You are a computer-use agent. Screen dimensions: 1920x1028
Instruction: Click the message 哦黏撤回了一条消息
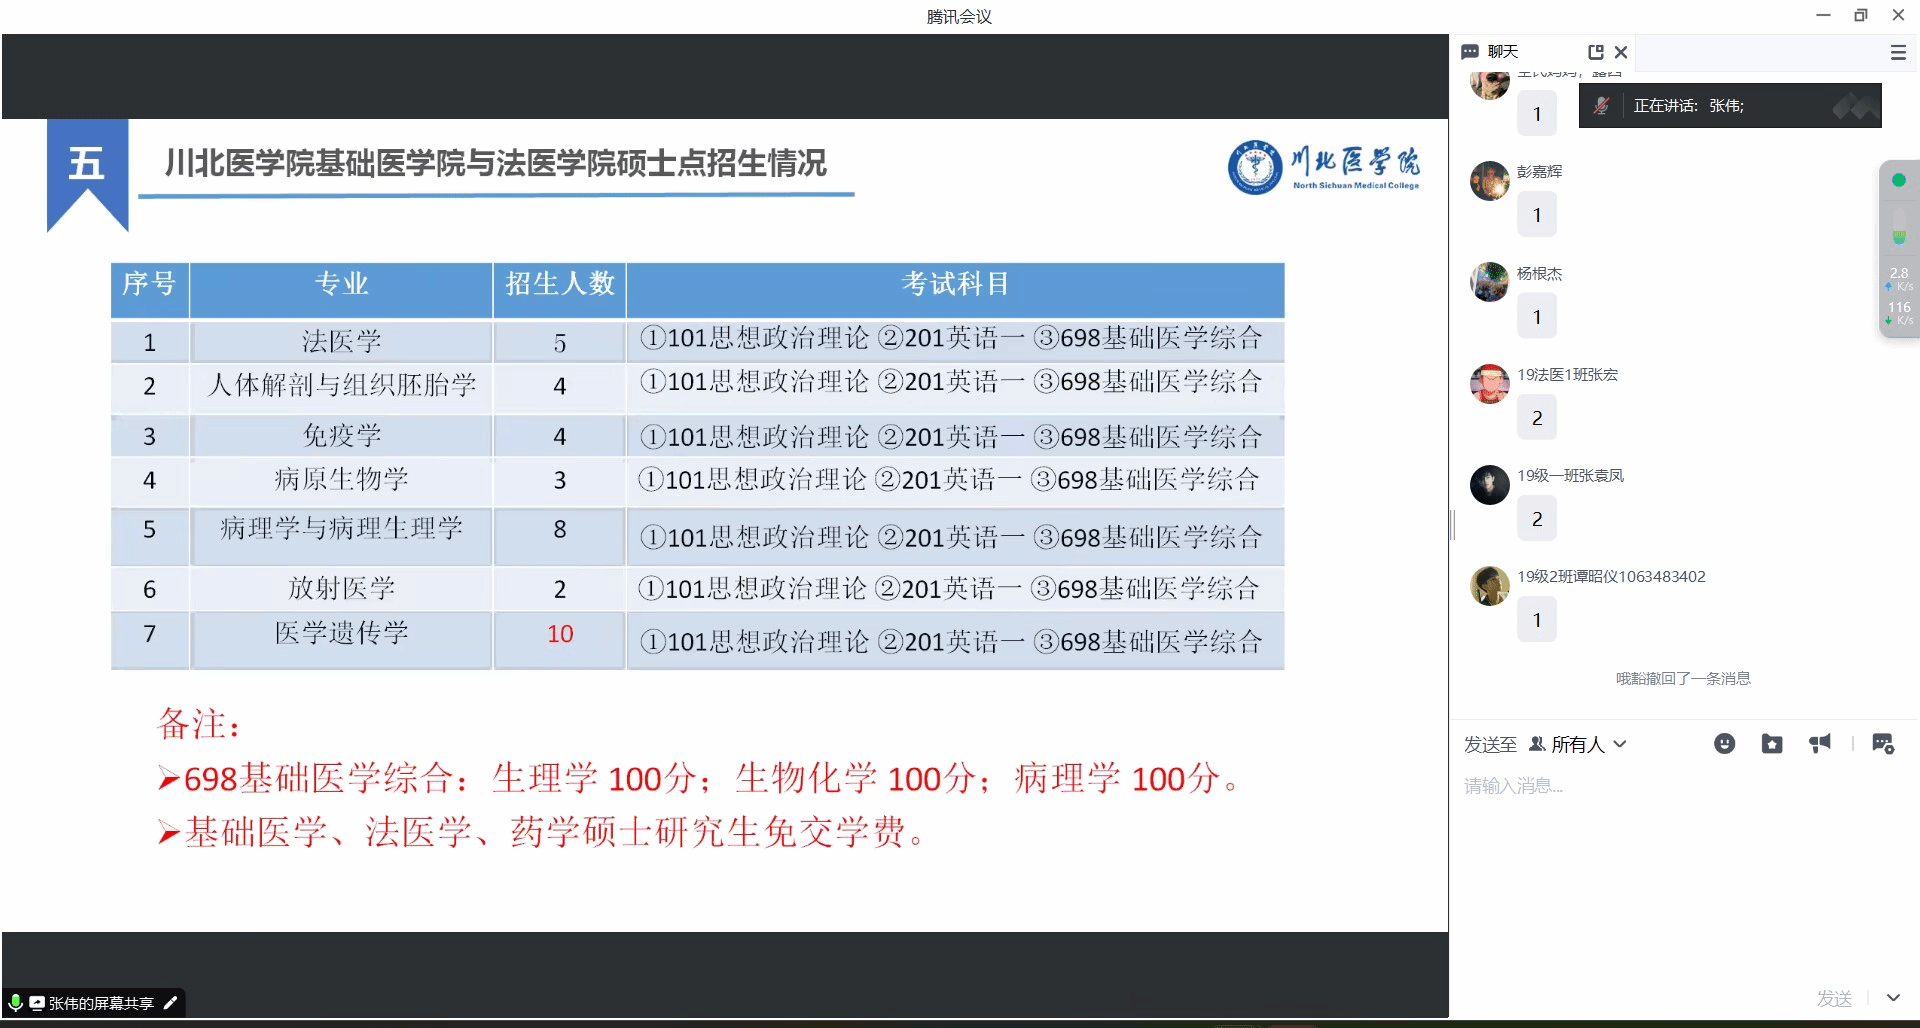[1683, 678]
